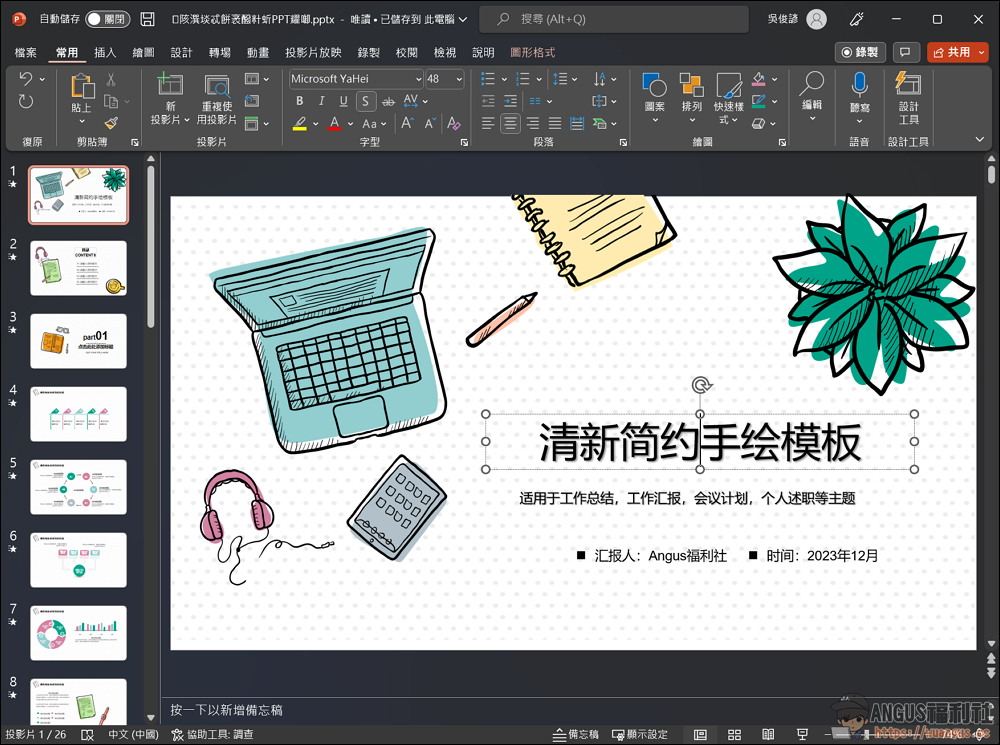The image size is (1000, 745).
Task: Expand numbering list options
Action: pos(539,79)
